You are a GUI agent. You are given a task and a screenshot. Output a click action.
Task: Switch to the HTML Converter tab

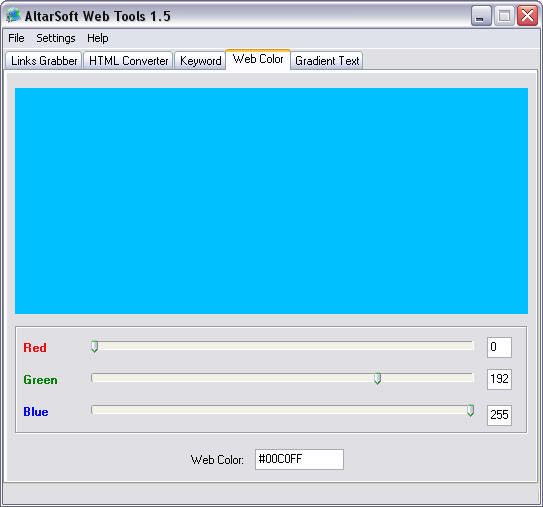click(x=128, y=61)
